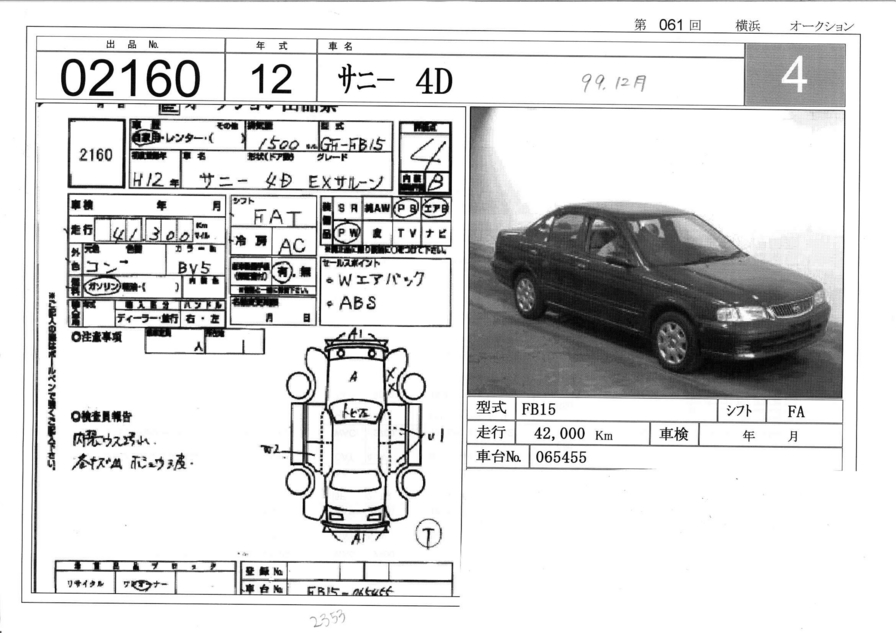
Task: Click the TV equipment cell
Action: (407, 233)
